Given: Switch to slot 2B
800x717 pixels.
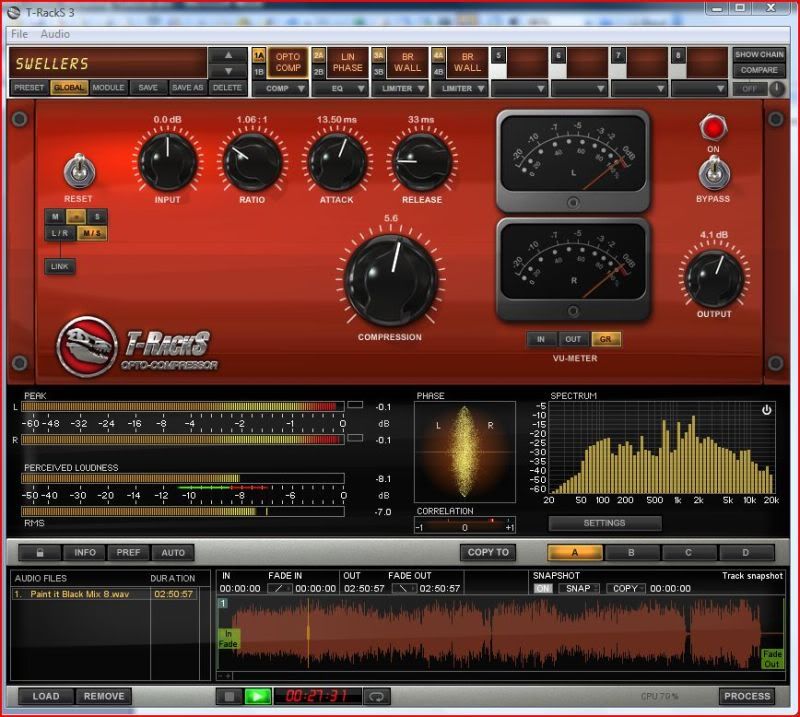Looking at the screenshot, I should [x=318, y=72].
